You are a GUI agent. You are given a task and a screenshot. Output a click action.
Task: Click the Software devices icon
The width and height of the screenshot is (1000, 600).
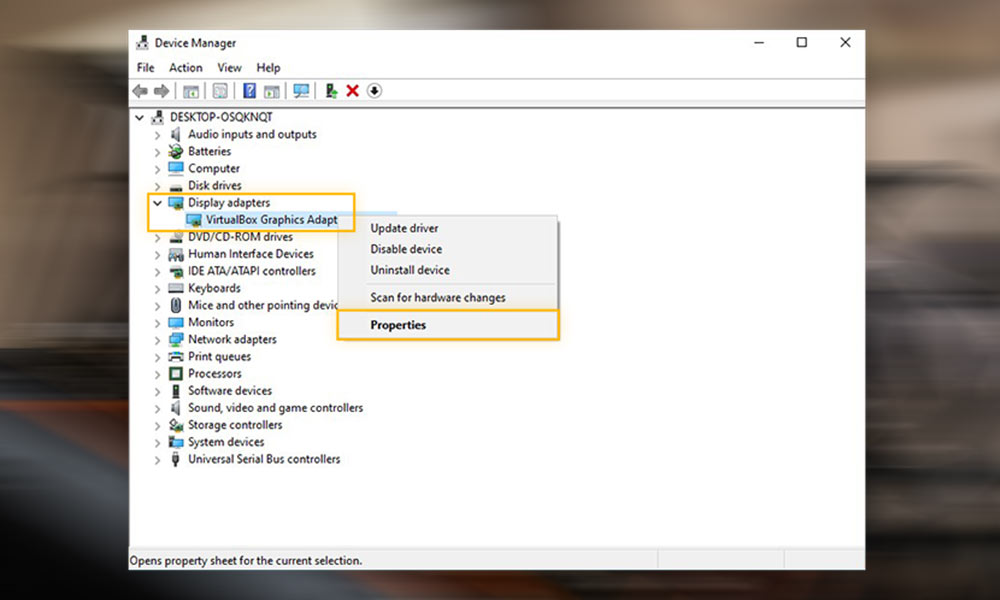point(175,391)
